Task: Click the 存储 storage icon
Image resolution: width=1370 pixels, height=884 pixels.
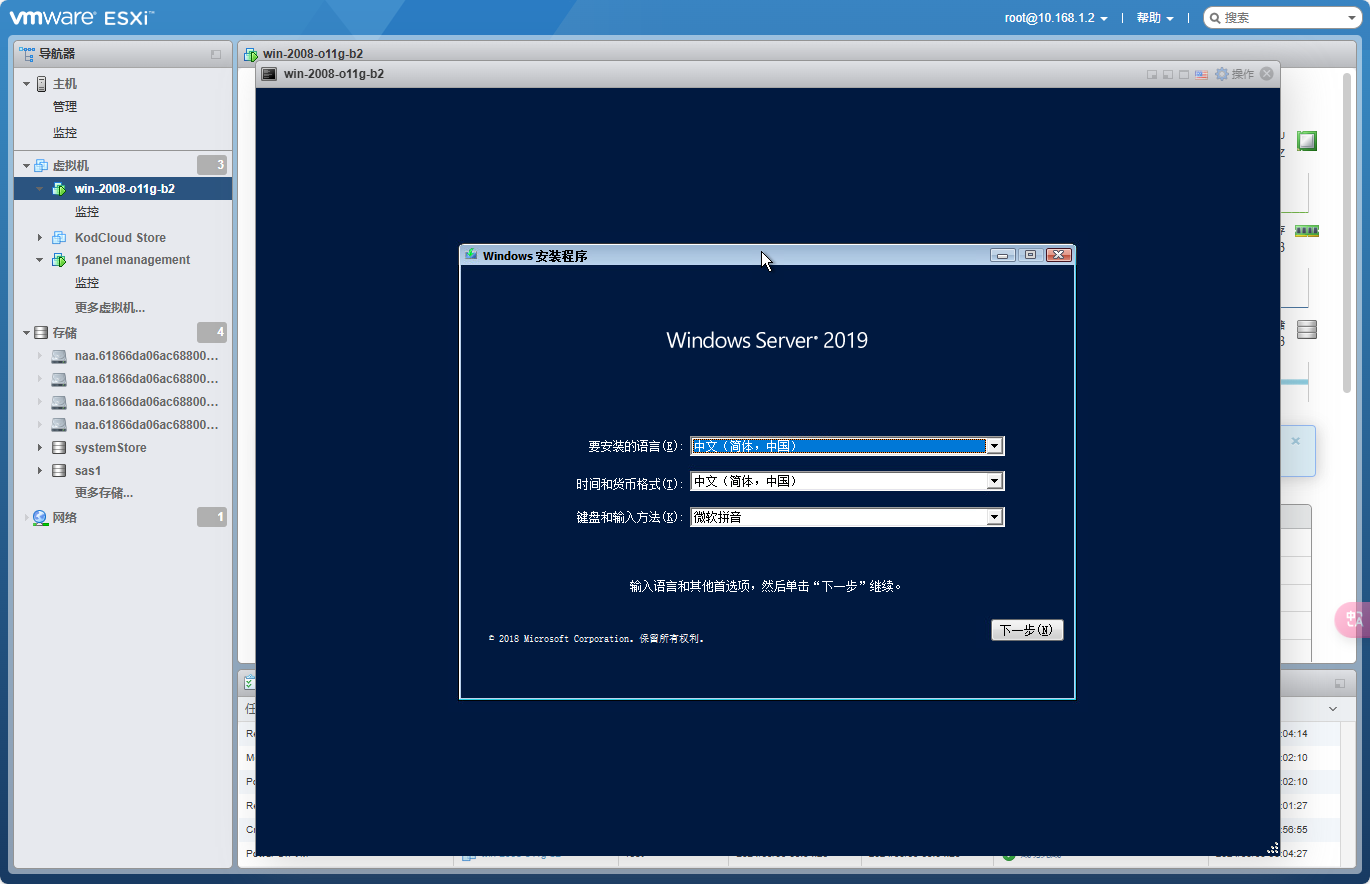Action: point(41,332)
